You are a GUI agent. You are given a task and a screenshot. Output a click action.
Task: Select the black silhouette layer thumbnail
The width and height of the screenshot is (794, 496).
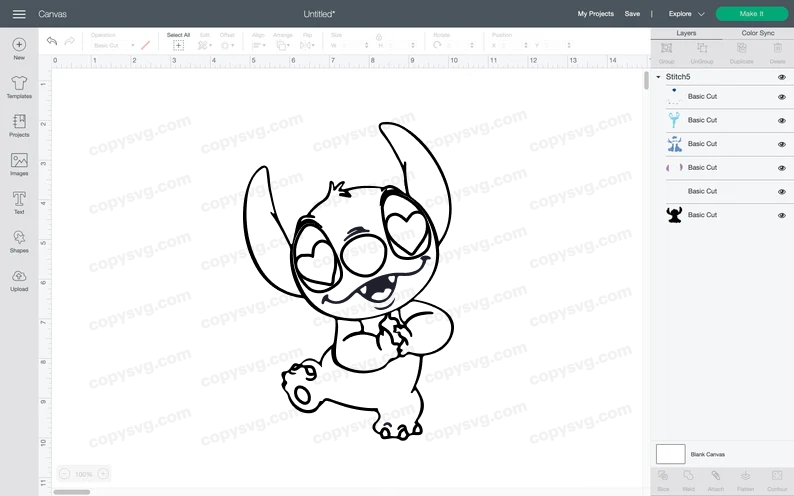(674, 215)
